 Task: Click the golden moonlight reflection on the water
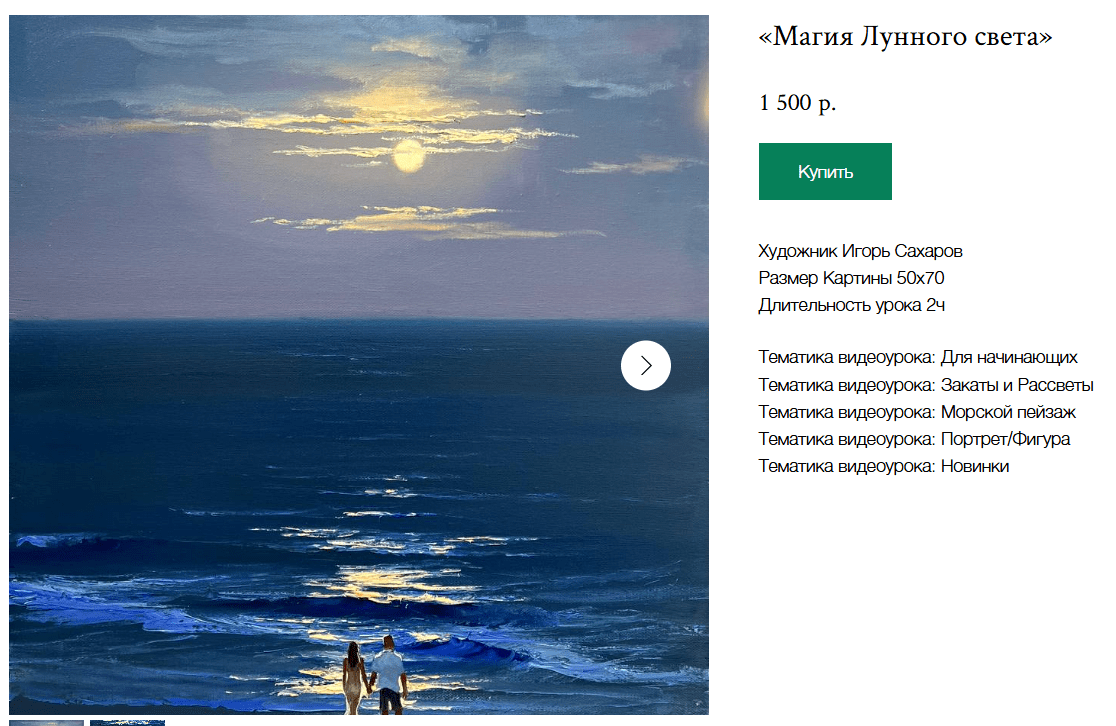(x=395, y=580)
